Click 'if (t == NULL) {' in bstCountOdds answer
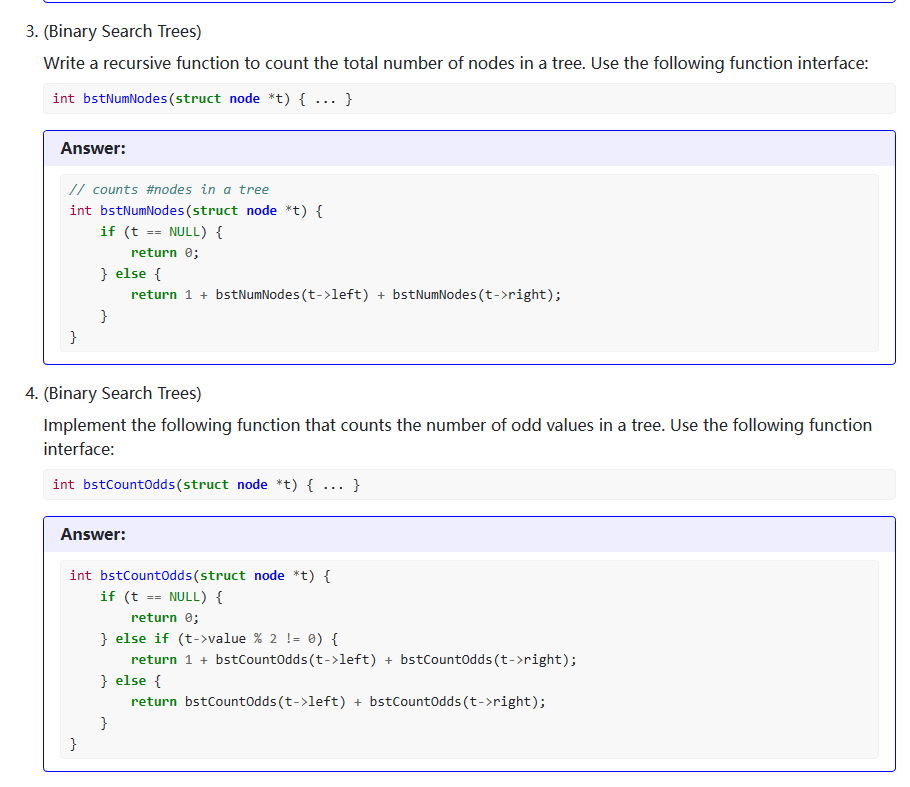This screenshot has width=910, height=787. (161, 597)
